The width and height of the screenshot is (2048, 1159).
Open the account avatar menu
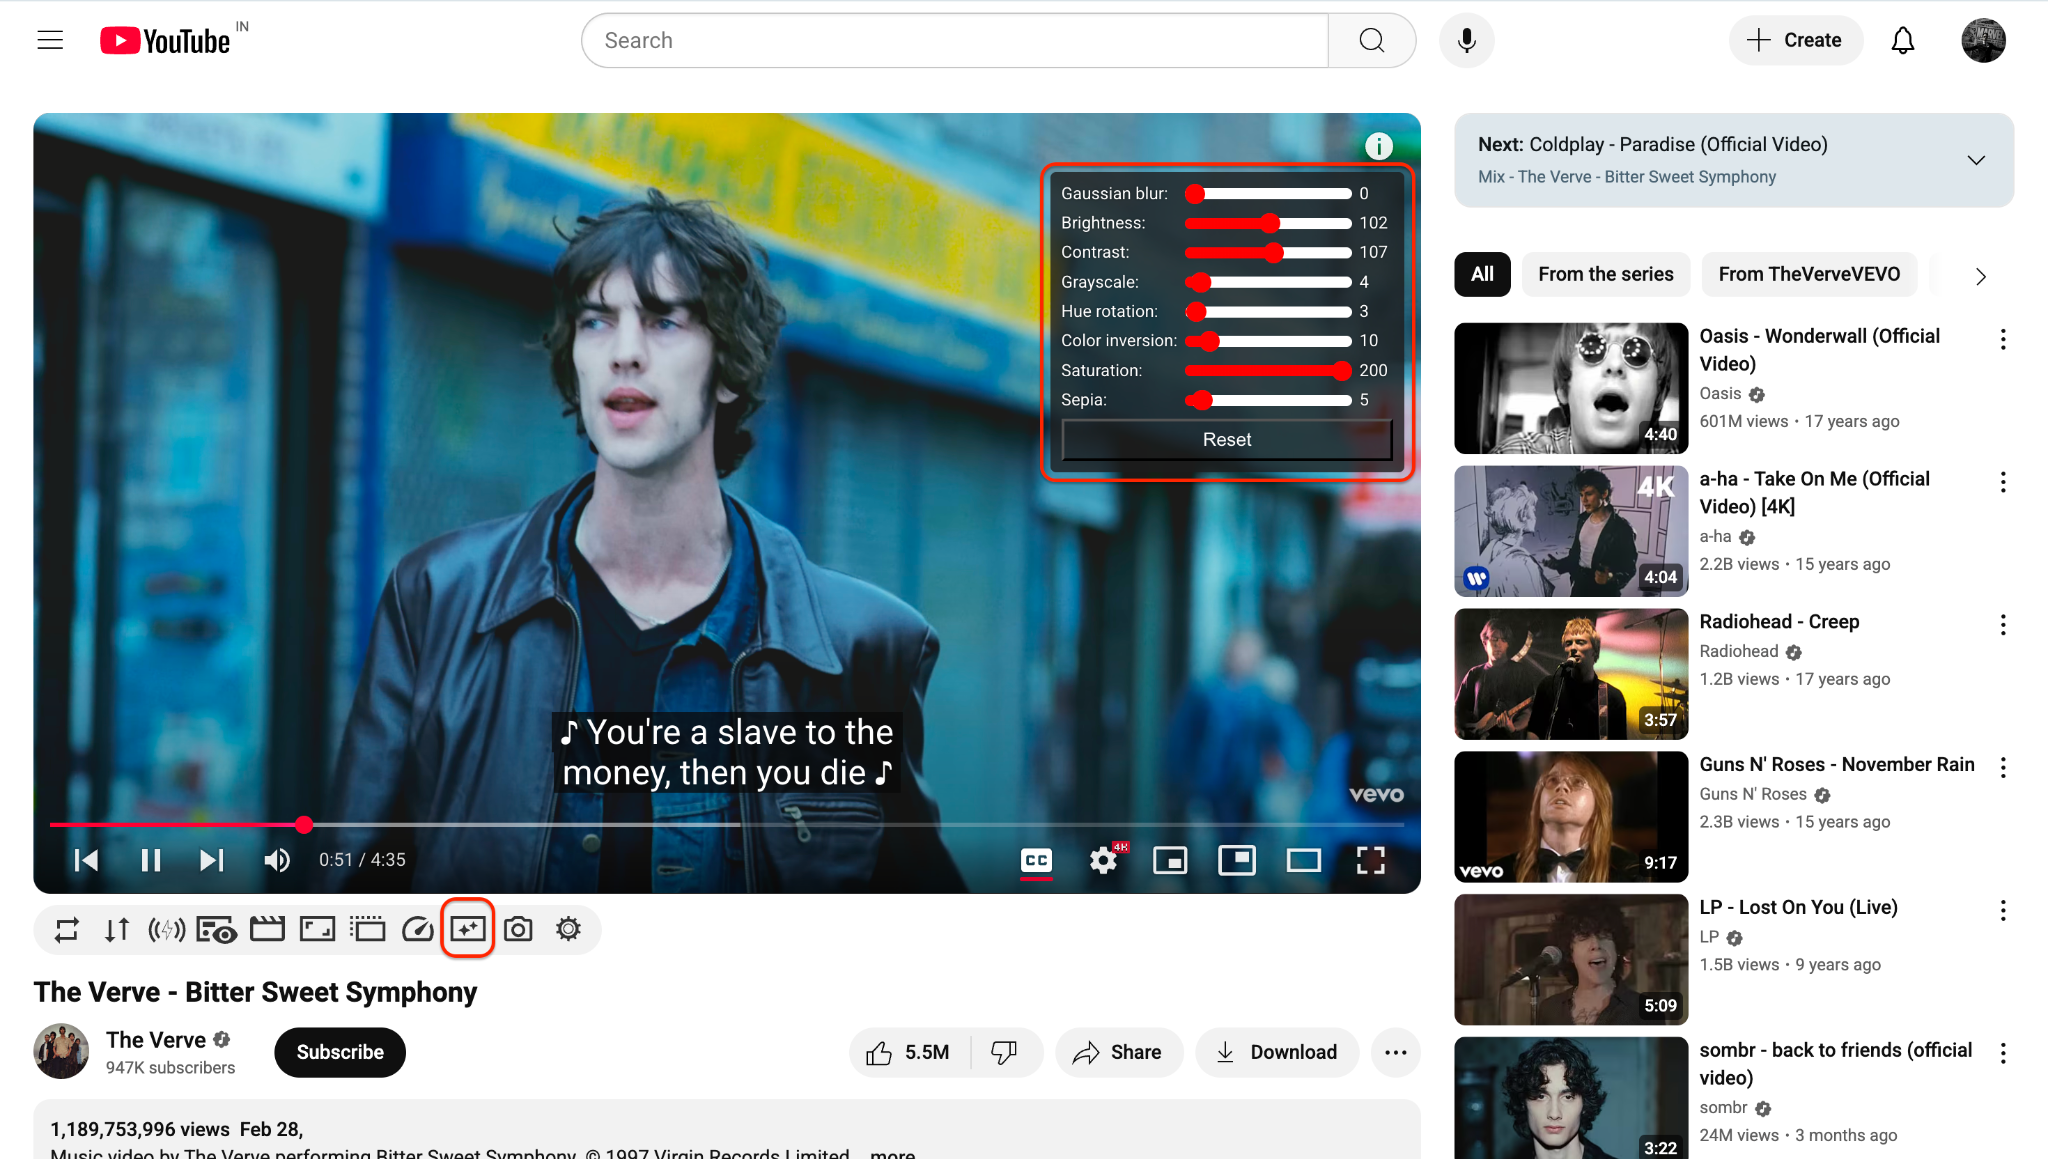[1983, 40]
